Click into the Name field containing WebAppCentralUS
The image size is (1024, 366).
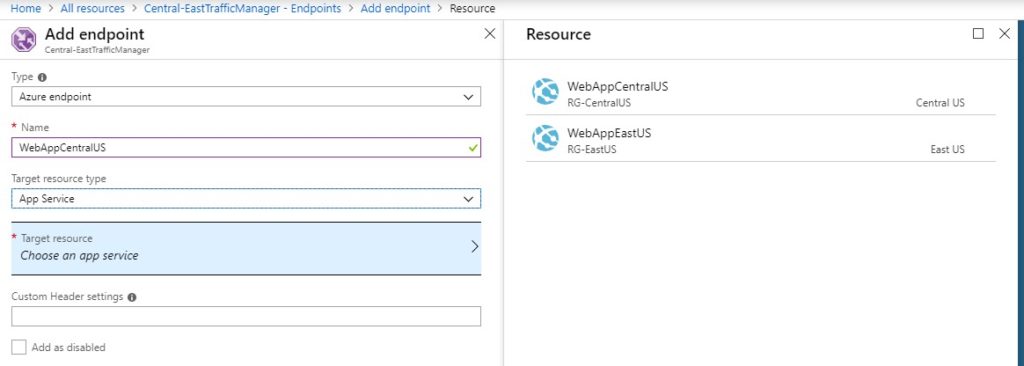pyautogui.click(x=246, y=148)
